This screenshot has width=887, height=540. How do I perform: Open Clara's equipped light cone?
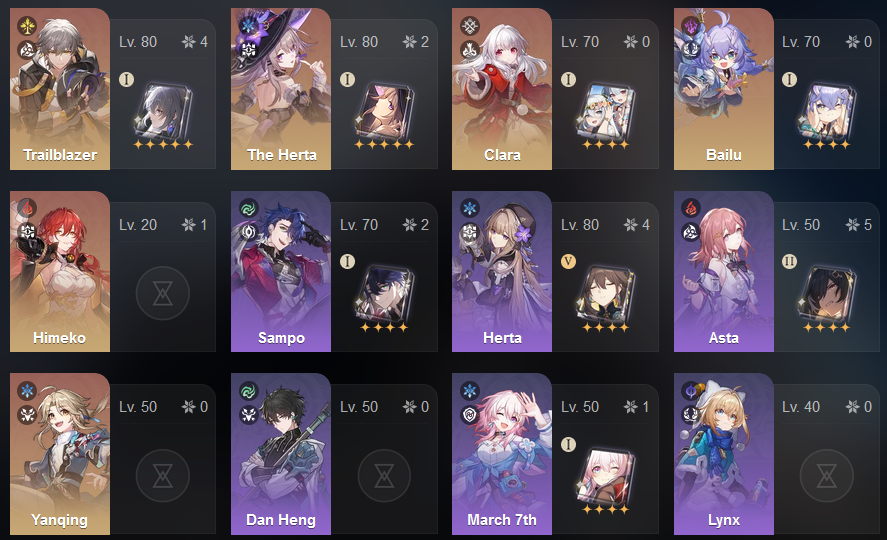tap(605, 112)
